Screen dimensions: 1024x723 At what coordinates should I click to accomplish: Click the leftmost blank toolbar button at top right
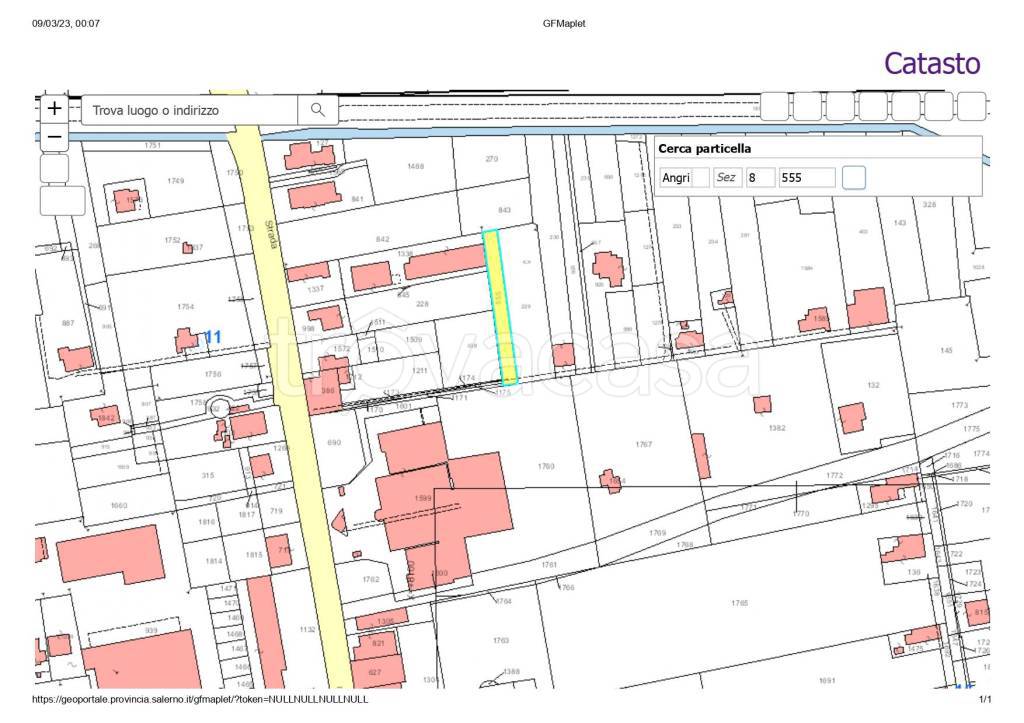point(775,106)
